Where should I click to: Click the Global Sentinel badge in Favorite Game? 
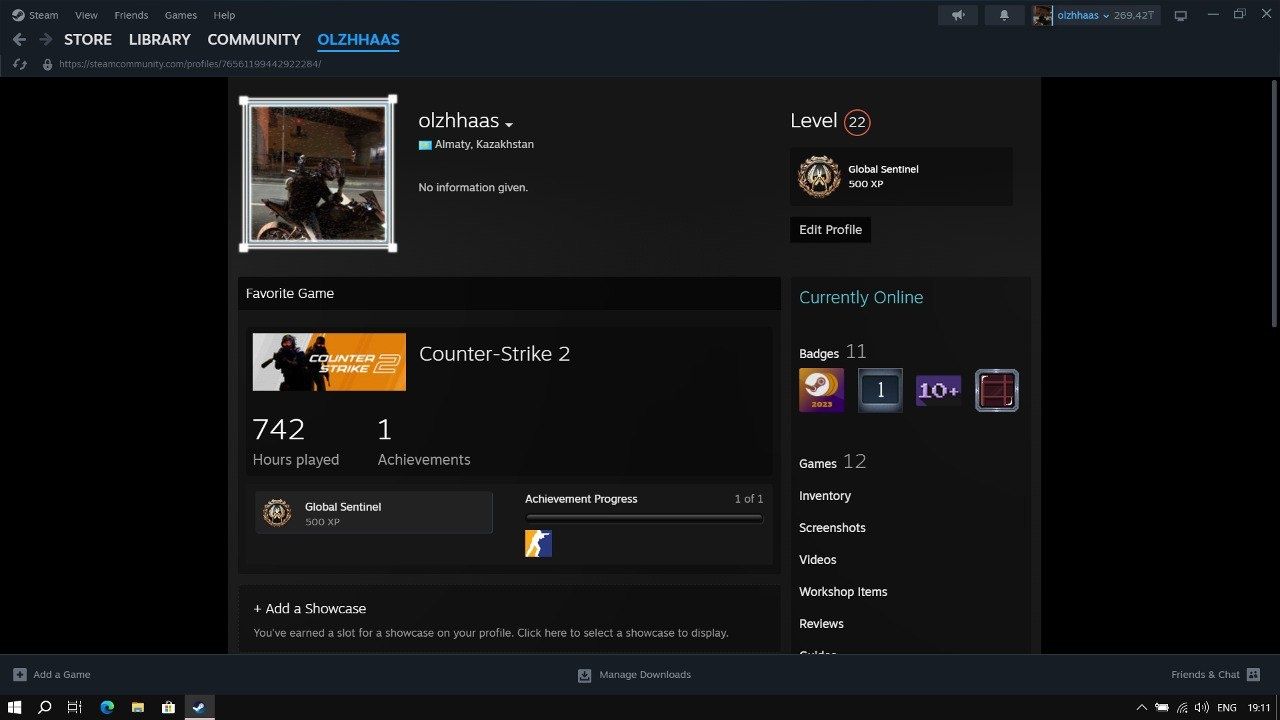(x=374, y=513)
